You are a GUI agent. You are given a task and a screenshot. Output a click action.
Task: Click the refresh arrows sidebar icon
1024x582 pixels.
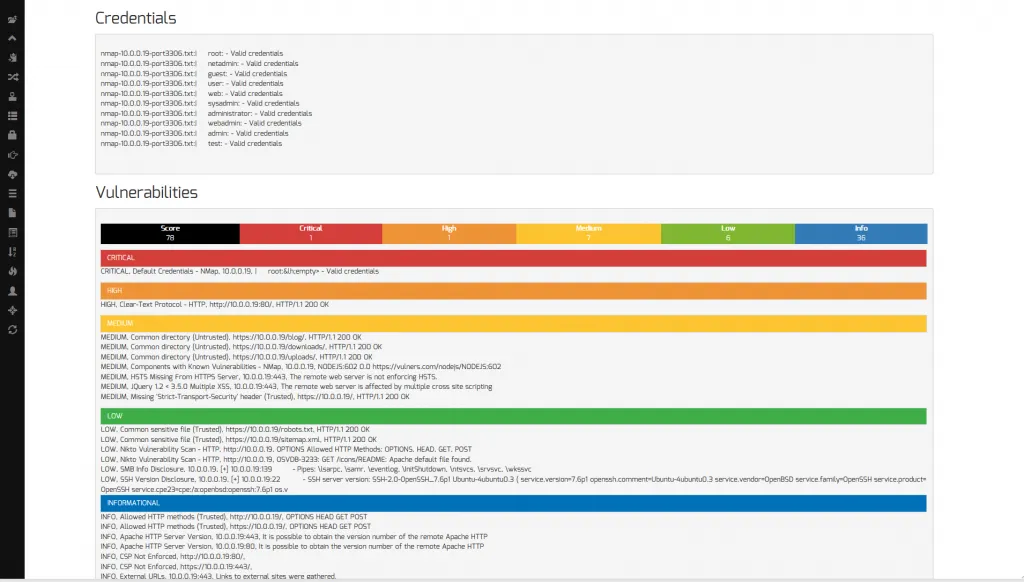[x=12, y=330]
